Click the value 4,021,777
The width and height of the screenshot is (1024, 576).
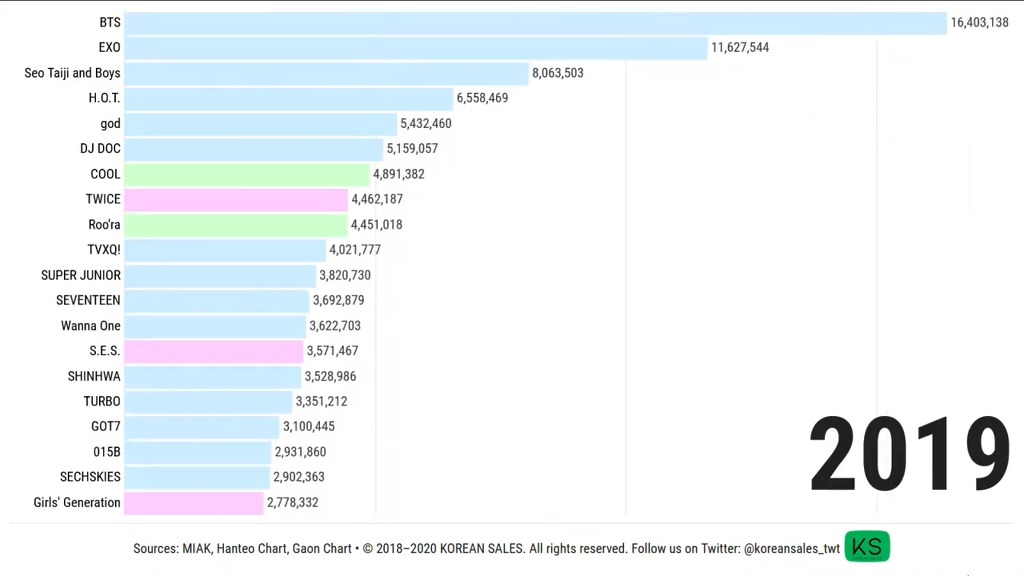click(355, 249)
